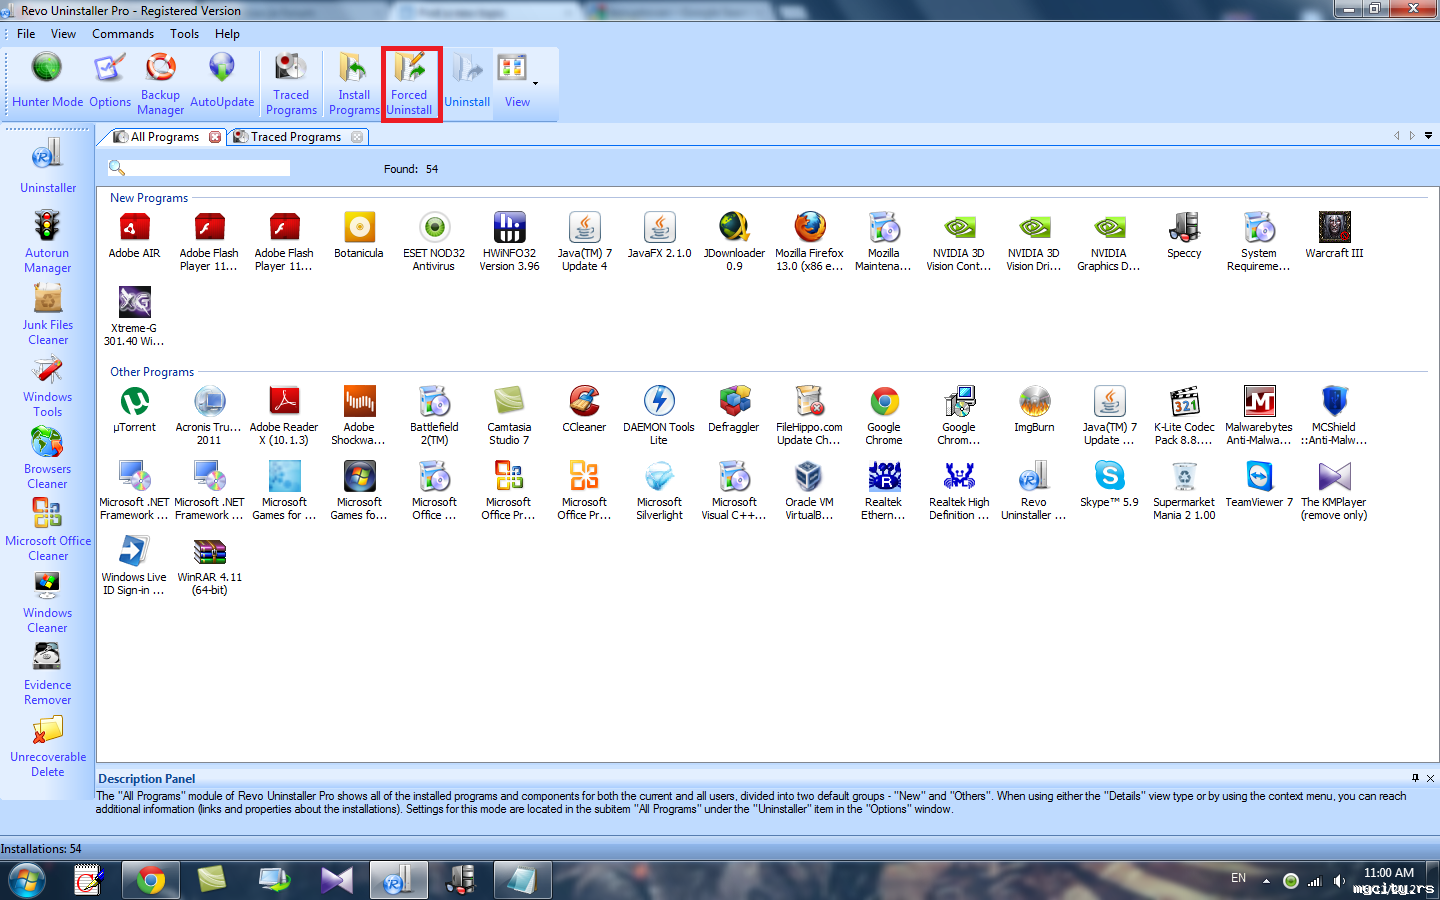Open the Windows Start menu
Screen dimensions: 1440x900
[x=27, y=881]
